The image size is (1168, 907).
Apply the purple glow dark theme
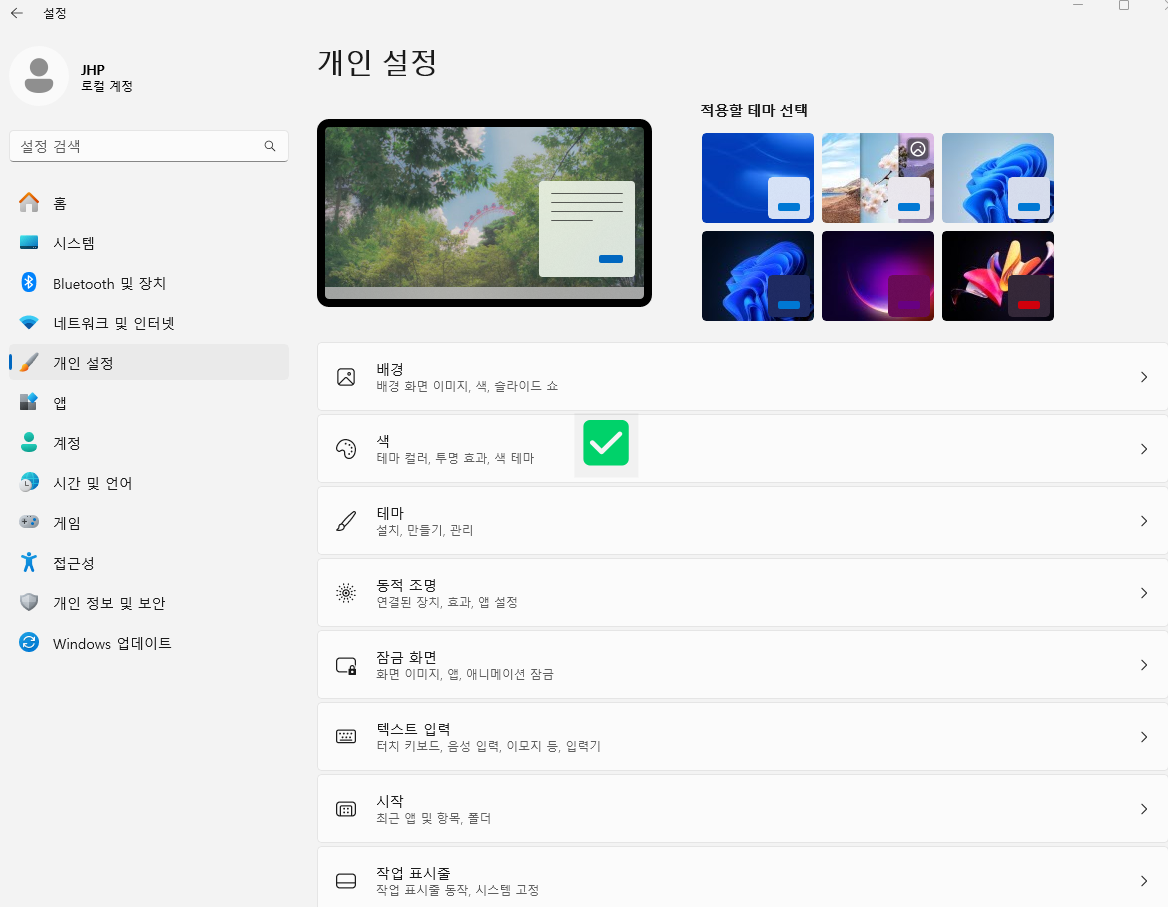(877, 276)
